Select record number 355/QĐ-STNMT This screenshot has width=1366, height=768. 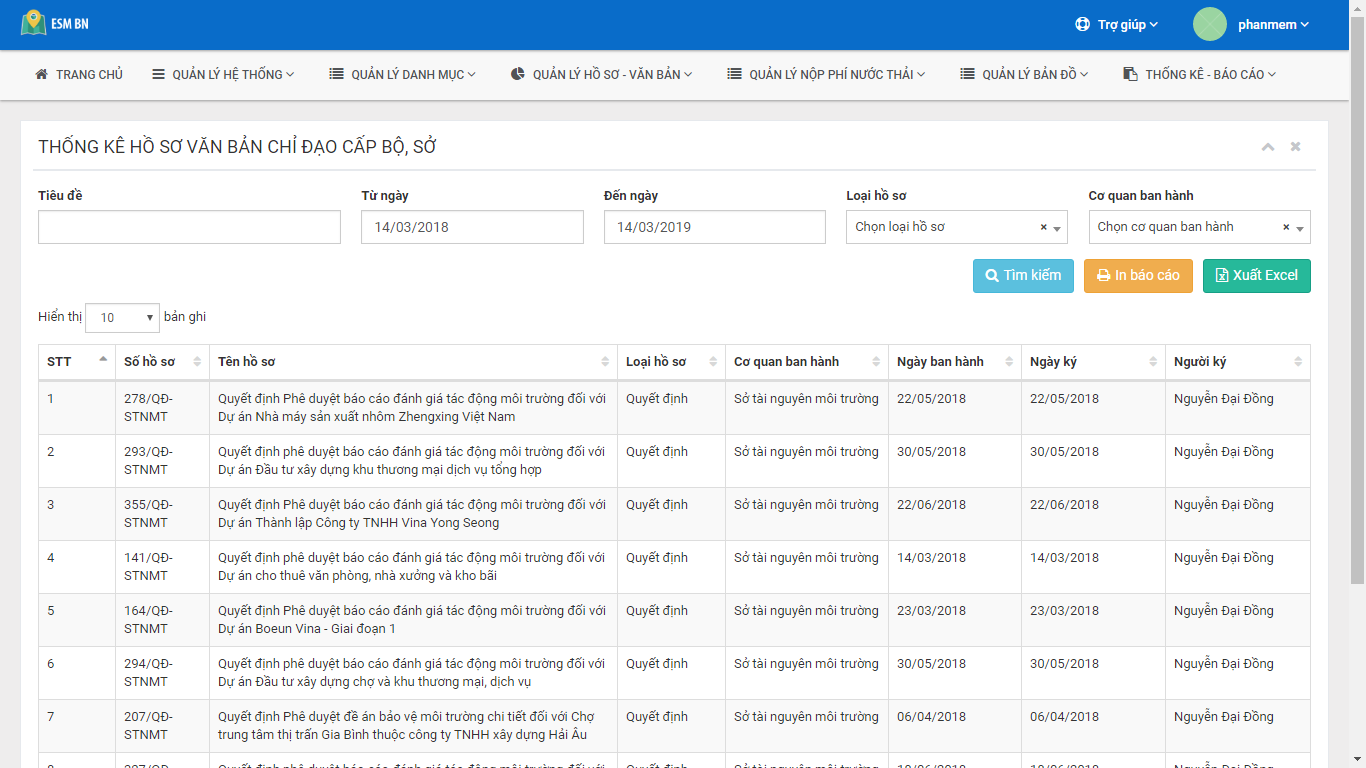(148, 514)
